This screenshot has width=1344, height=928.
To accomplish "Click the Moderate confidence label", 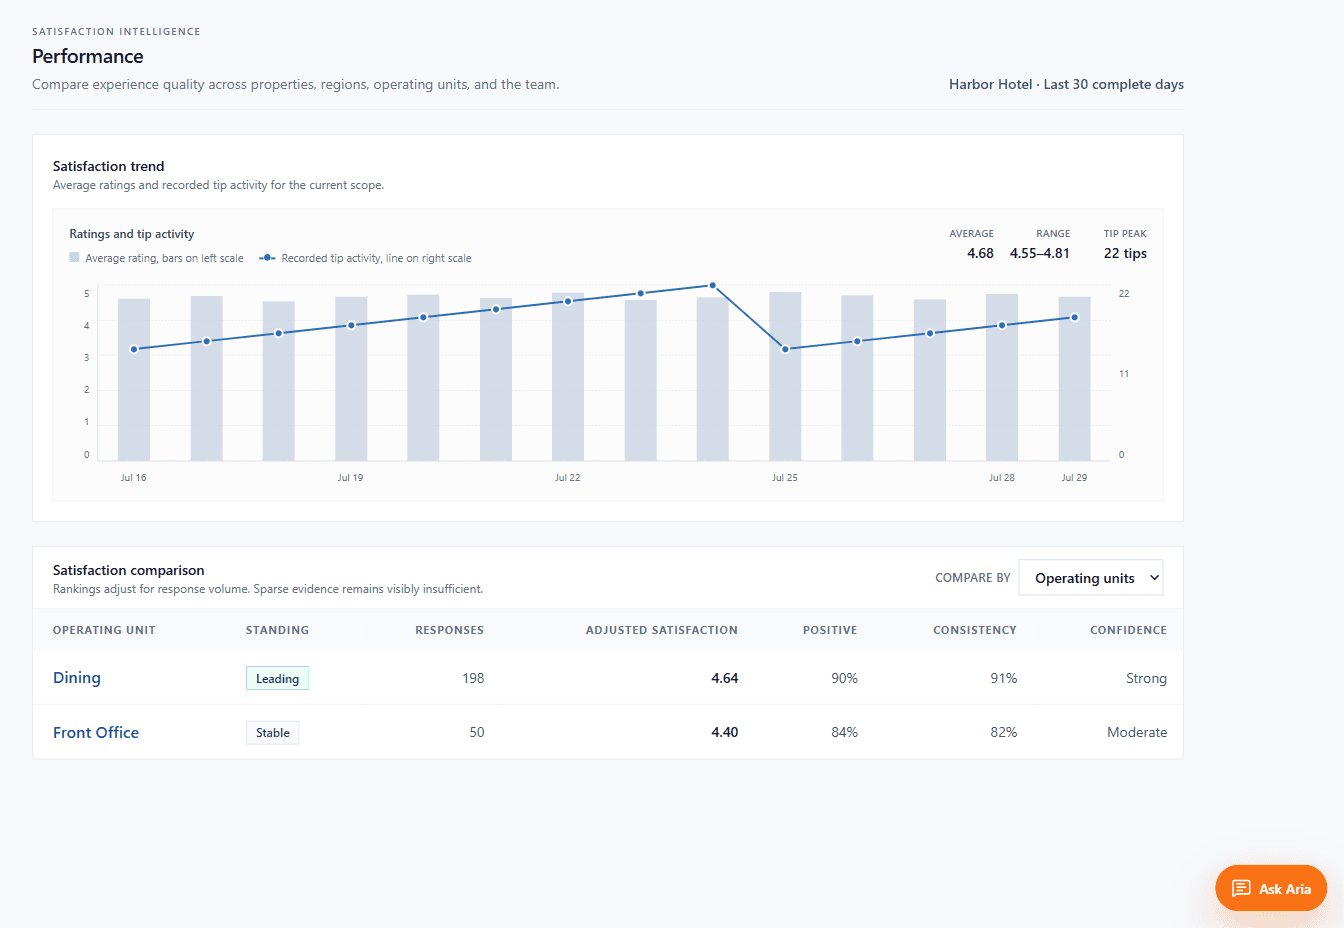I will pyautogui.click(x=1137, y=732).
